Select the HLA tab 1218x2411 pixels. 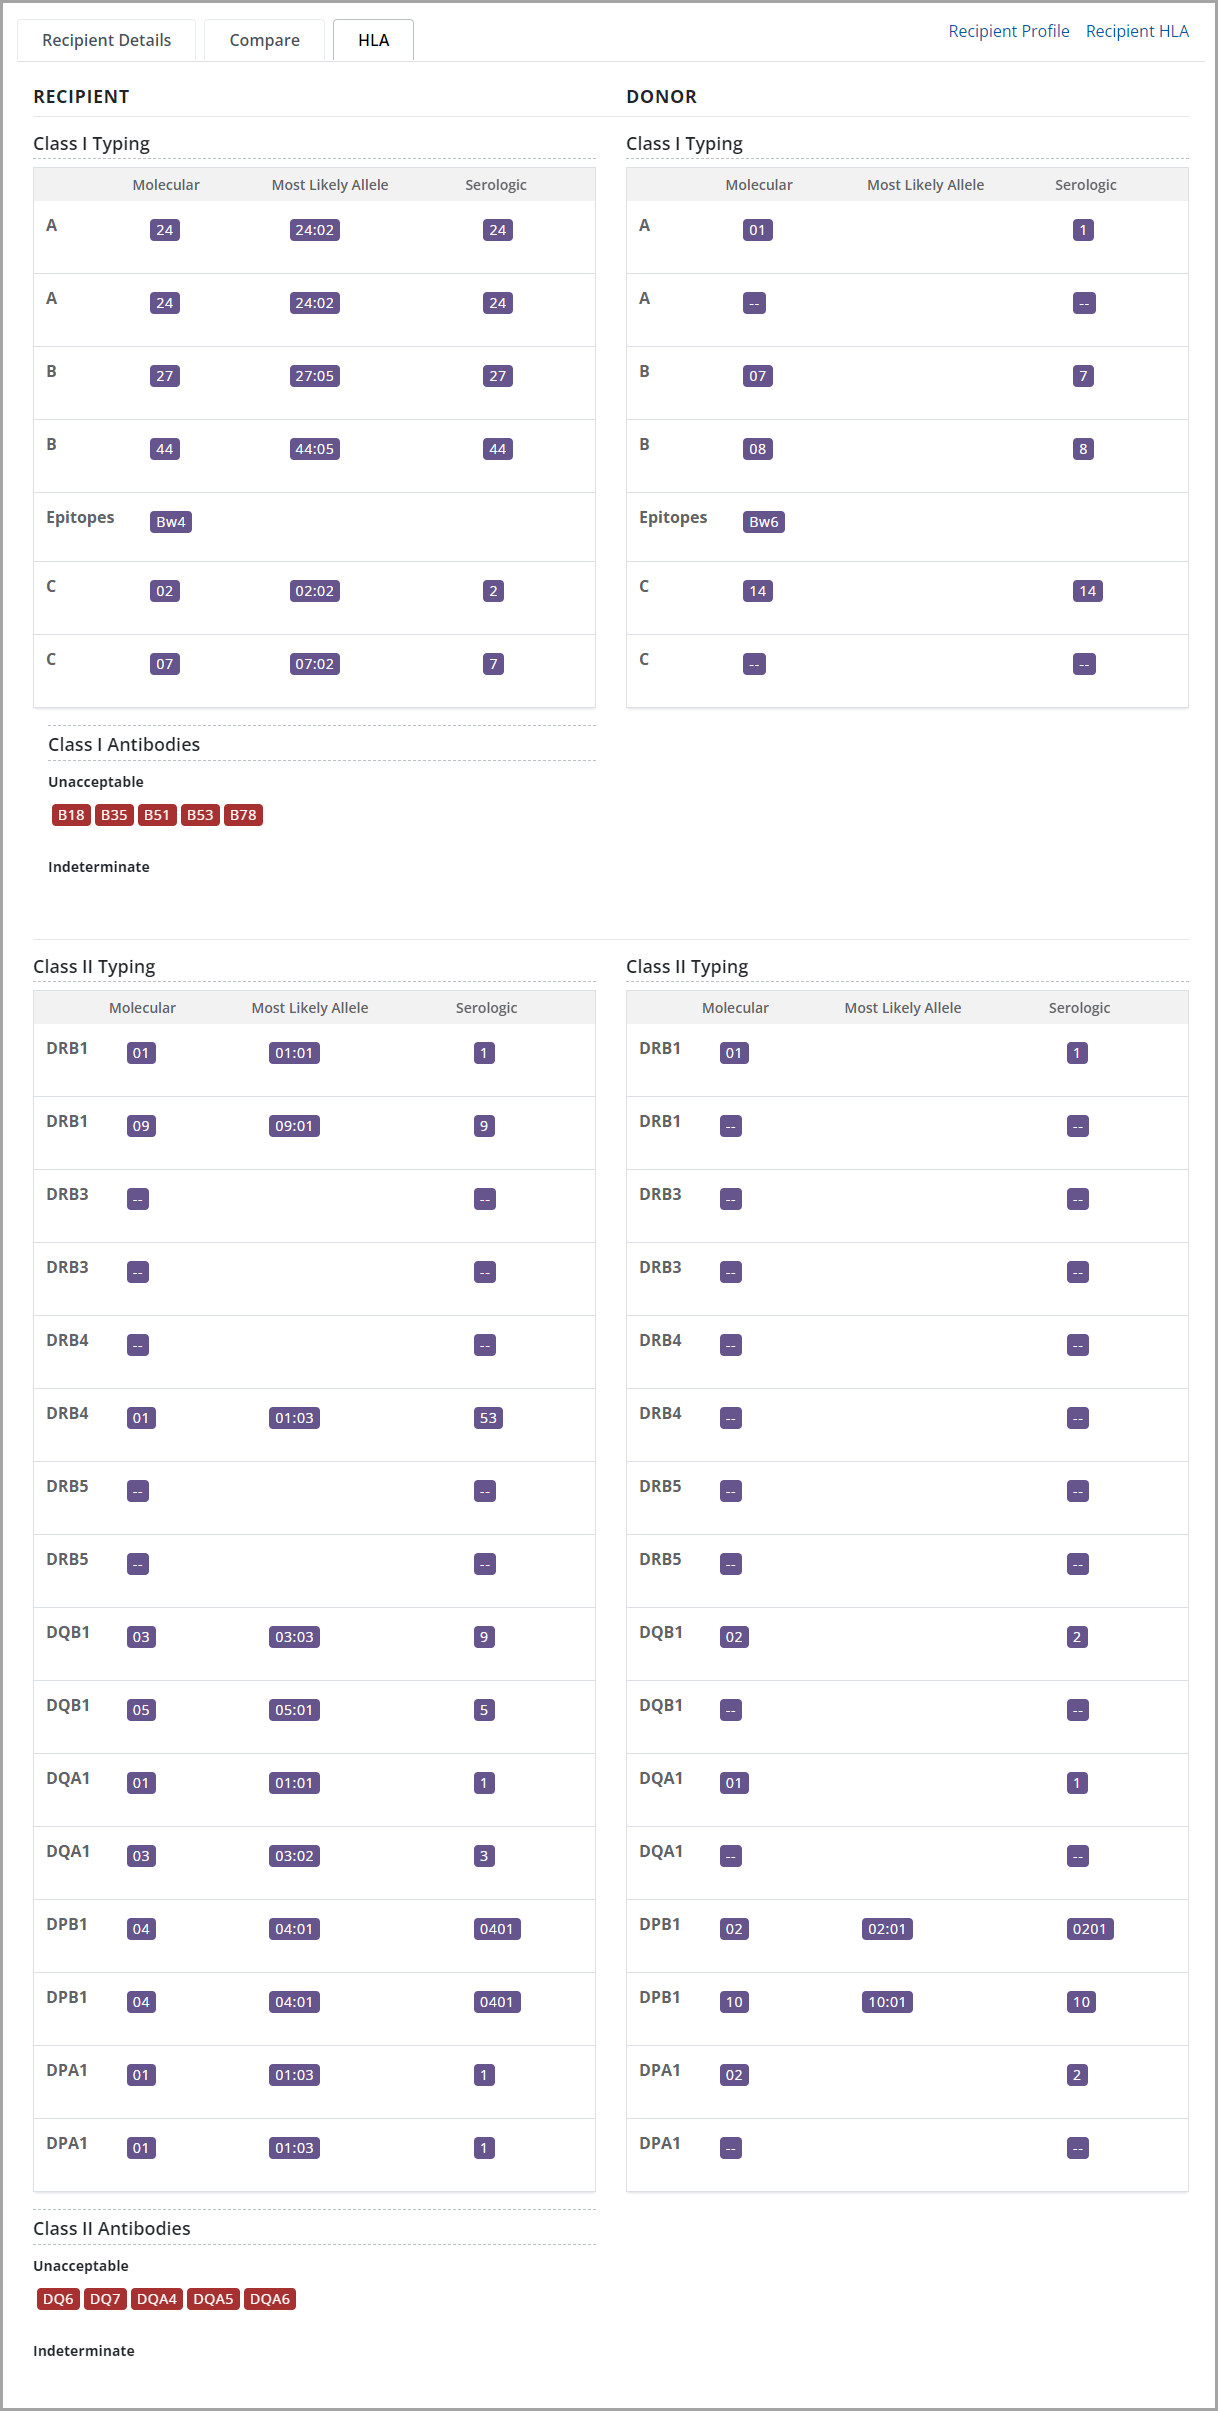pos(373,40)
